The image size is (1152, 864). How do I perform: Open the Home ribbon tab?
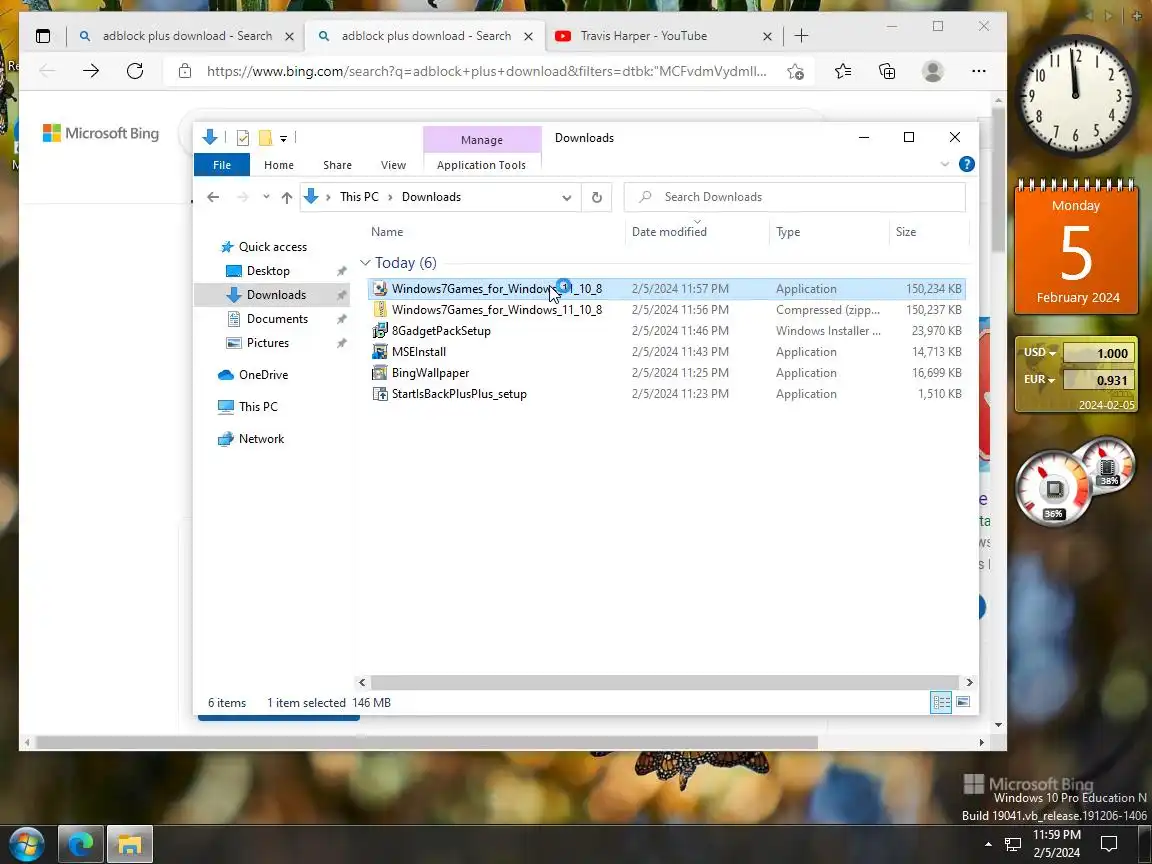click(x=278, y=165)
